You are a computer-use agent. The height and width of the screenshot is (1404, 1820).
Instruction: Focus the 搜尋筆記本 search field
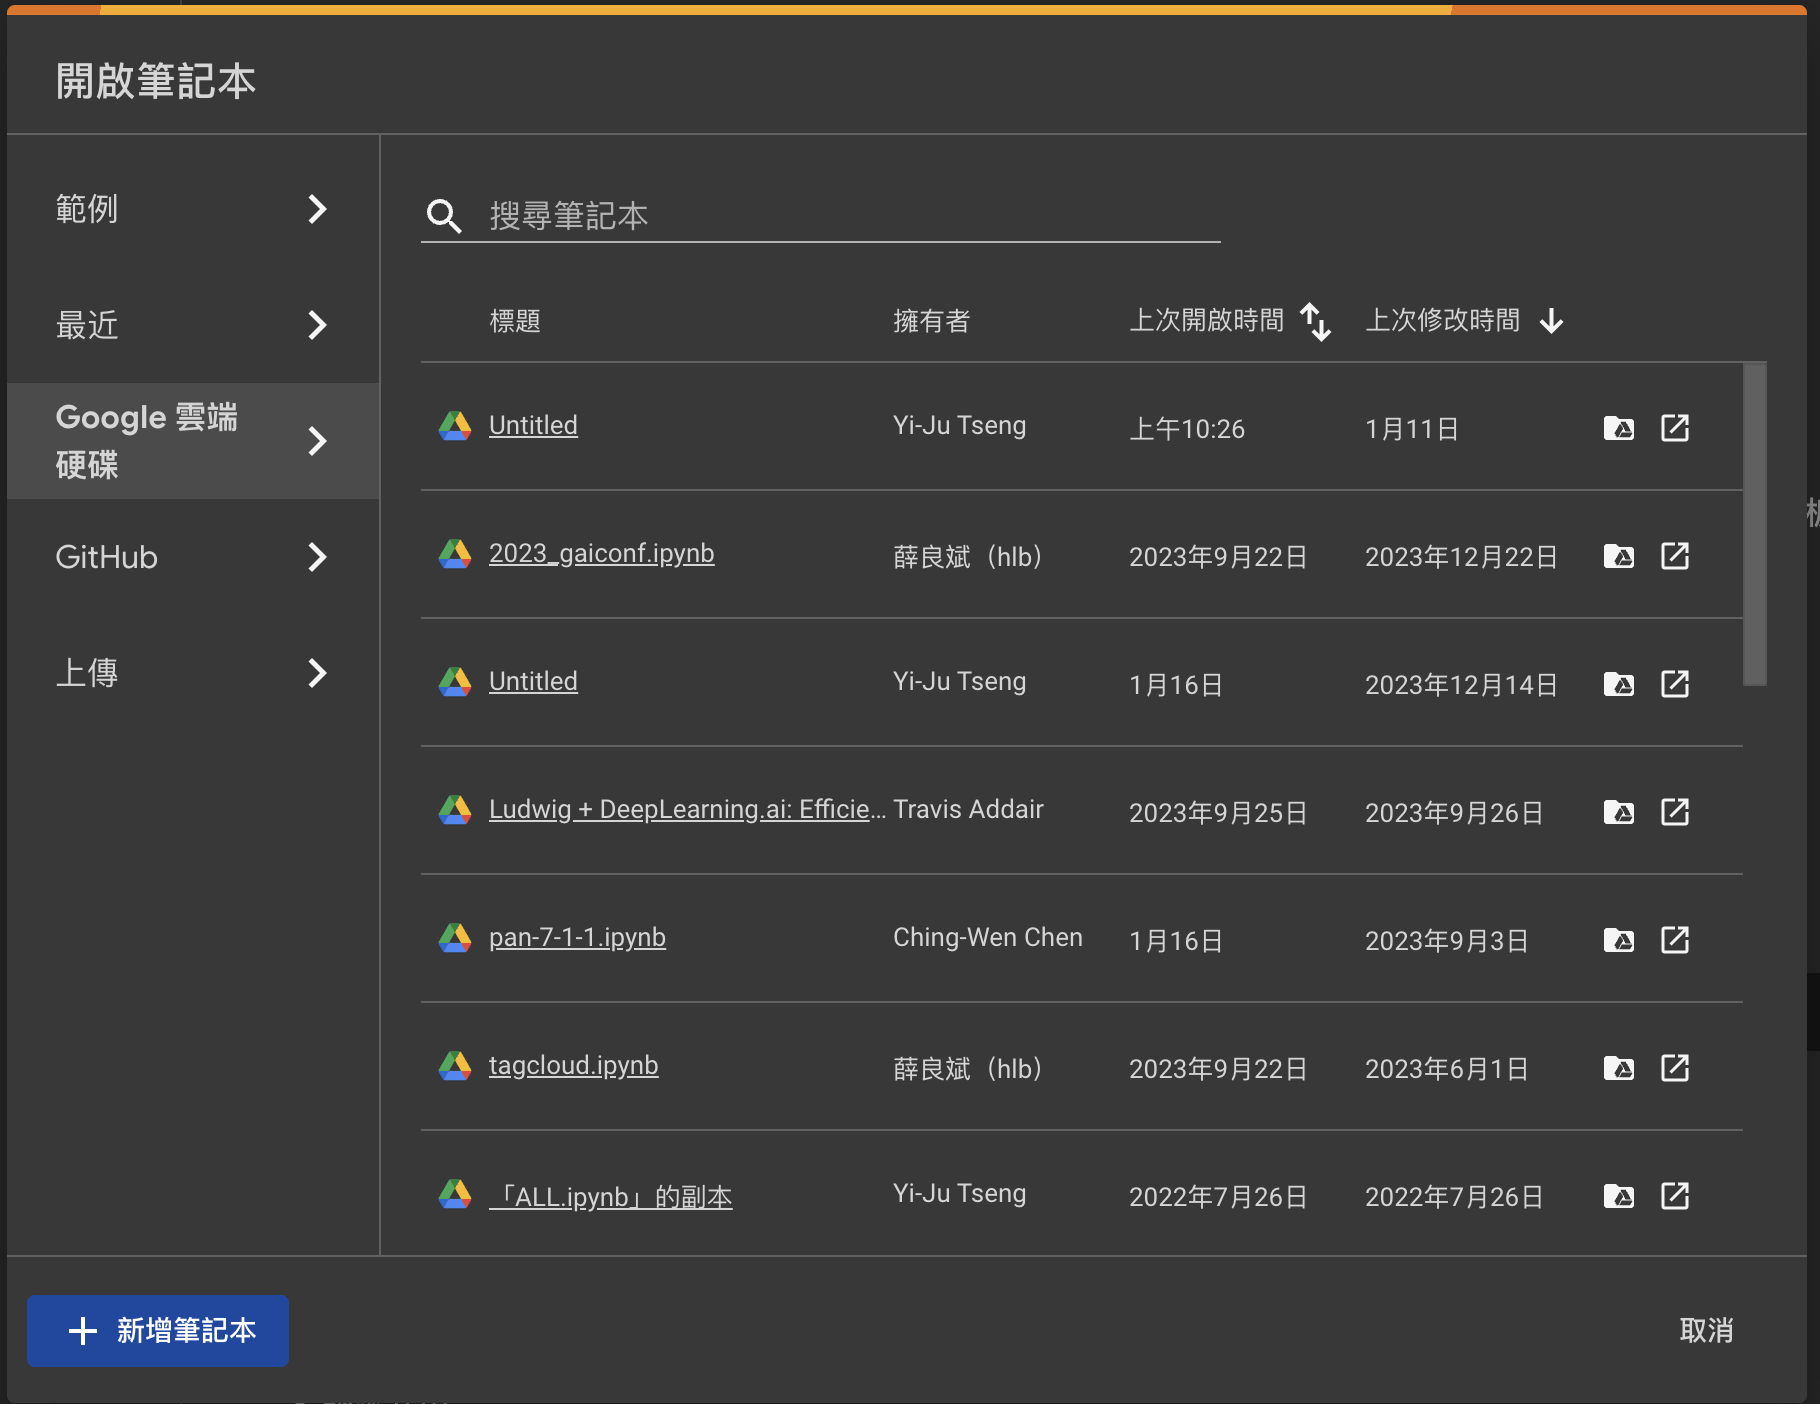[850, 216]
